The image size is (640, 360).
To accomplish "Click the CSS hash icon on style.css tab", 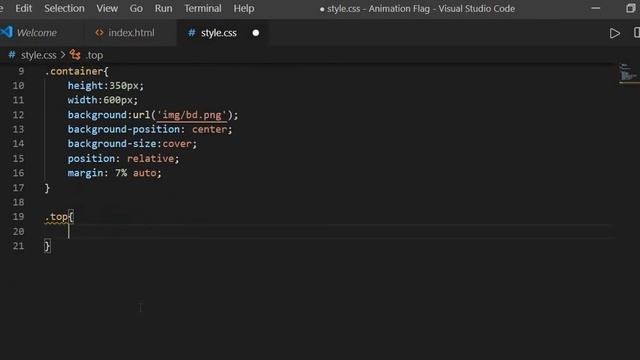I will point(191,33).
